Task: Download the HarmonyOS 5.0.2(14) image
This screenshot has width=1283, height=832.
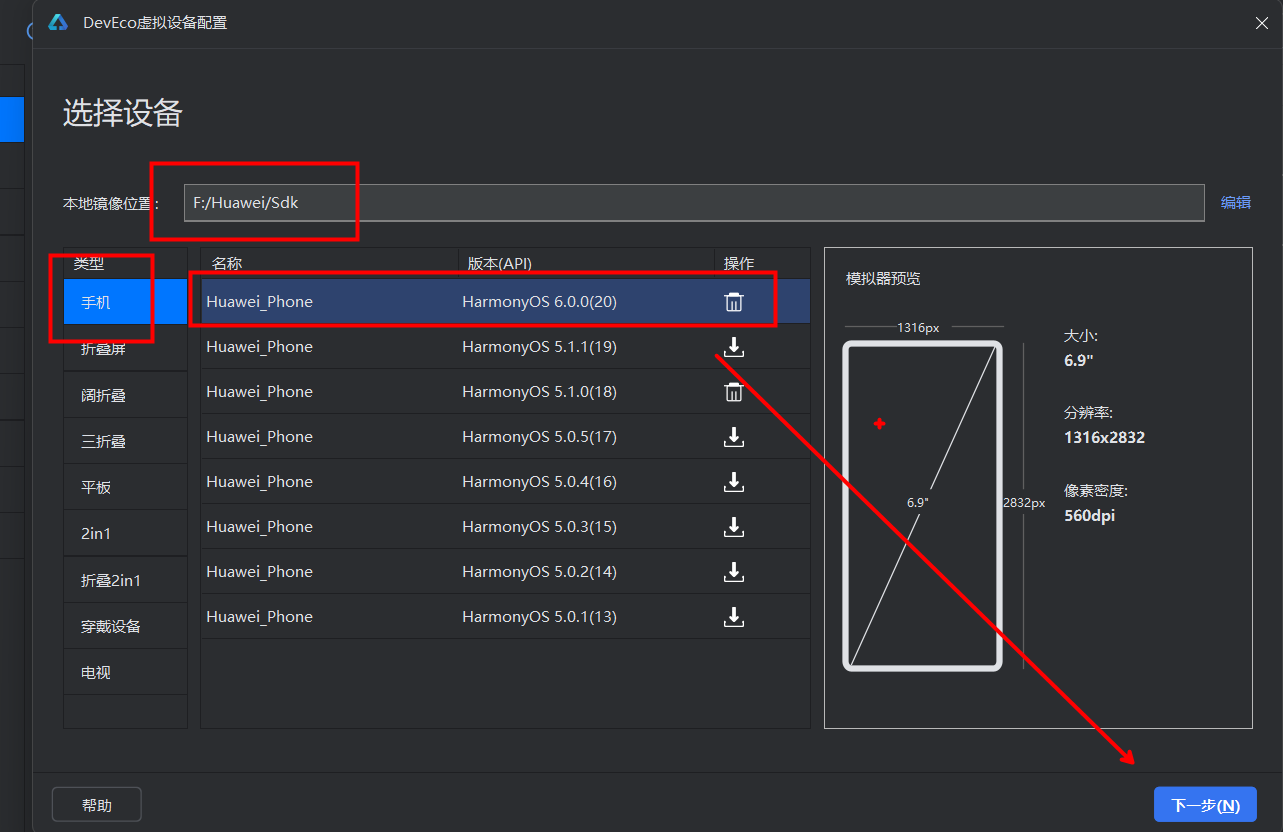Action: coord(733,572)
